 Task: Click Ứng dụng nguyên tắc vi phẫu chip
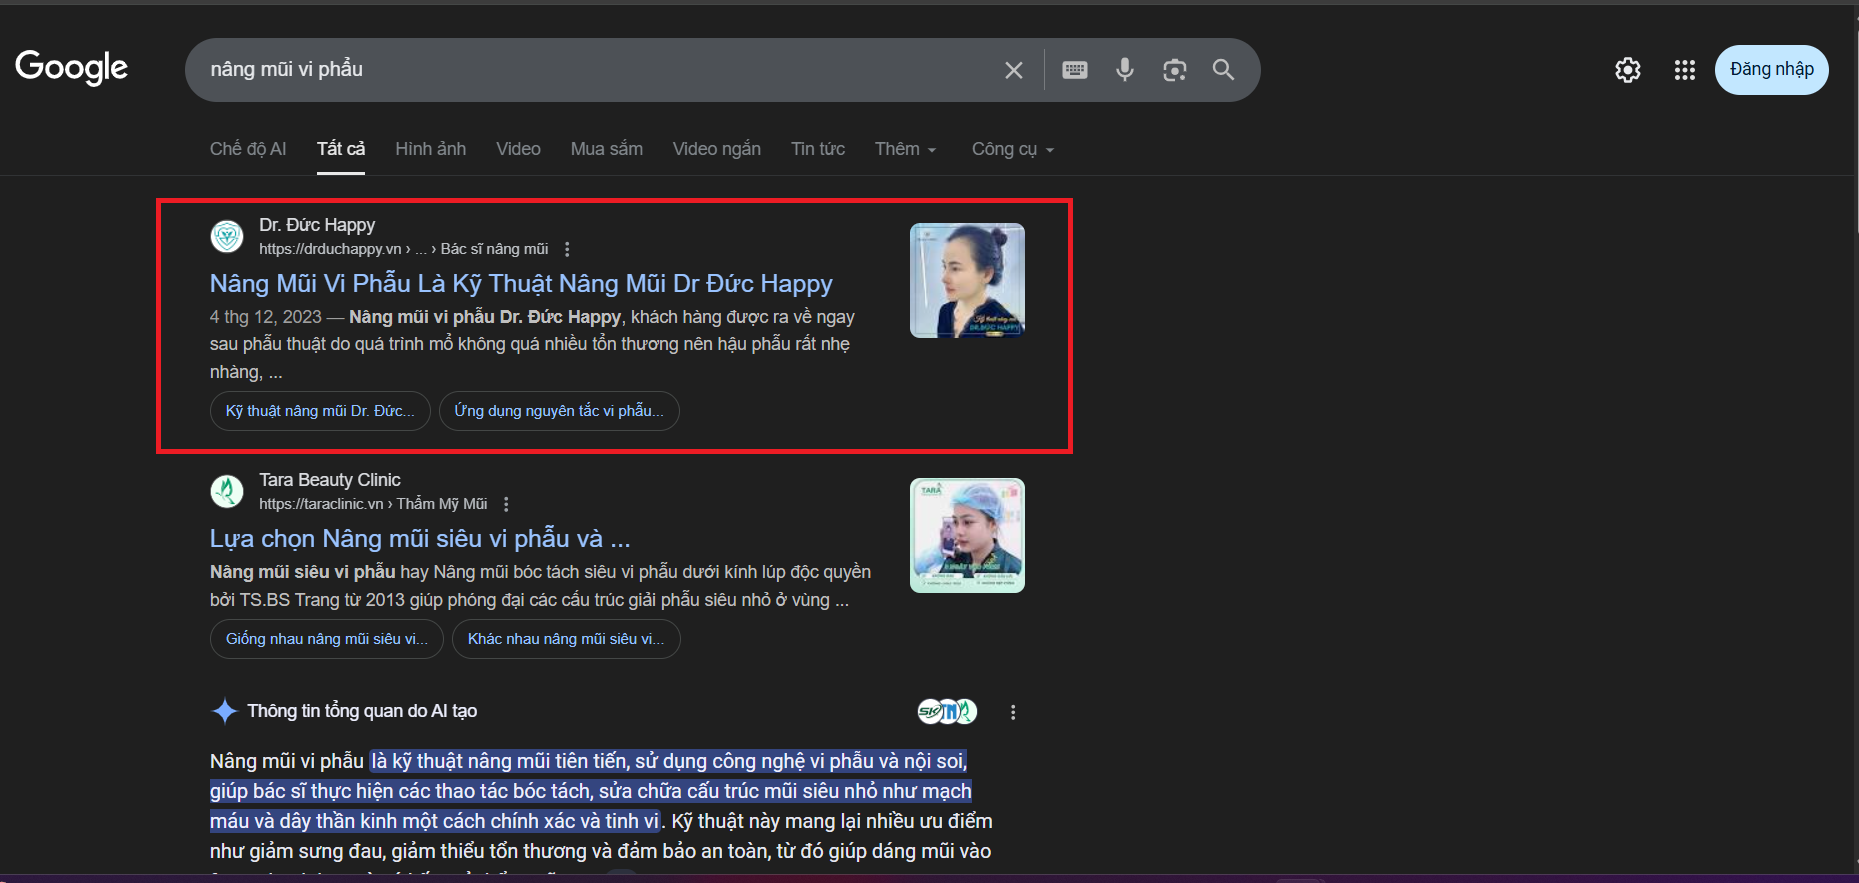[x=559, y=411]
